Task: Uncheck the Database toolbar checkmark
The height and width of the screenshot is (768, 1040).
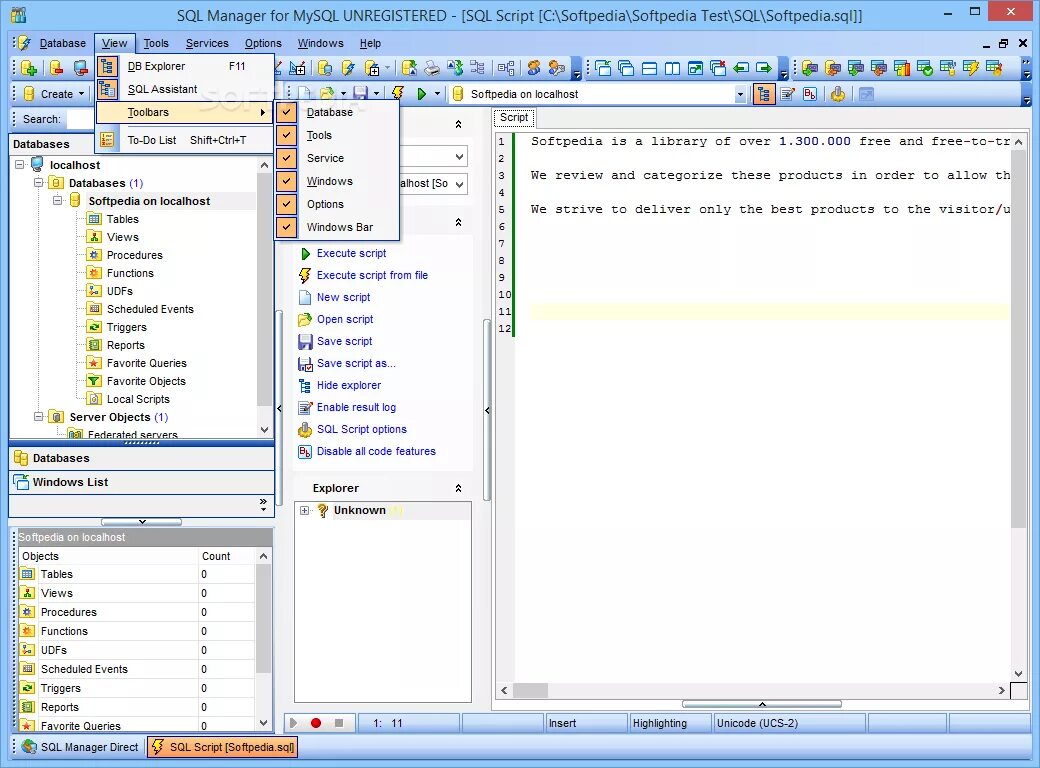Action: tap(287, 112)
